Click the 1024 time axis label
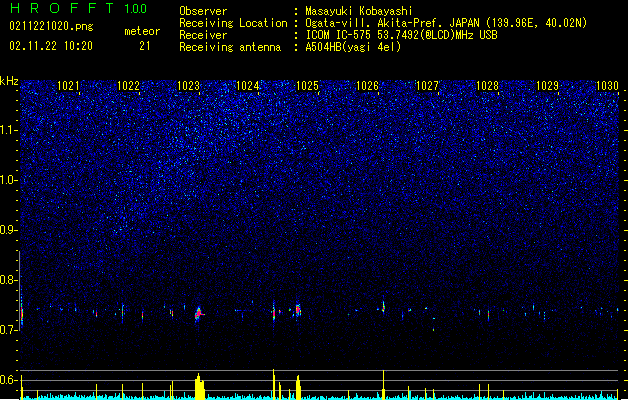The height and width of the screenshot is (400, 629). [x=248, y=85]
